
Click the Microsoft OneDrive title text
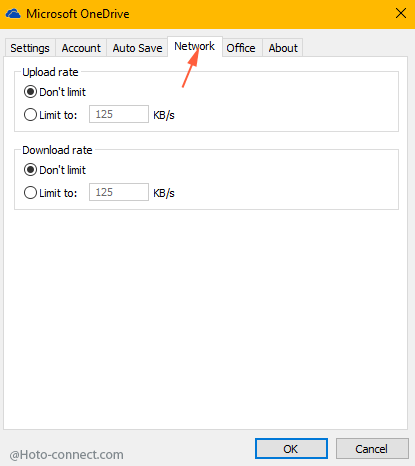(78, 14)
